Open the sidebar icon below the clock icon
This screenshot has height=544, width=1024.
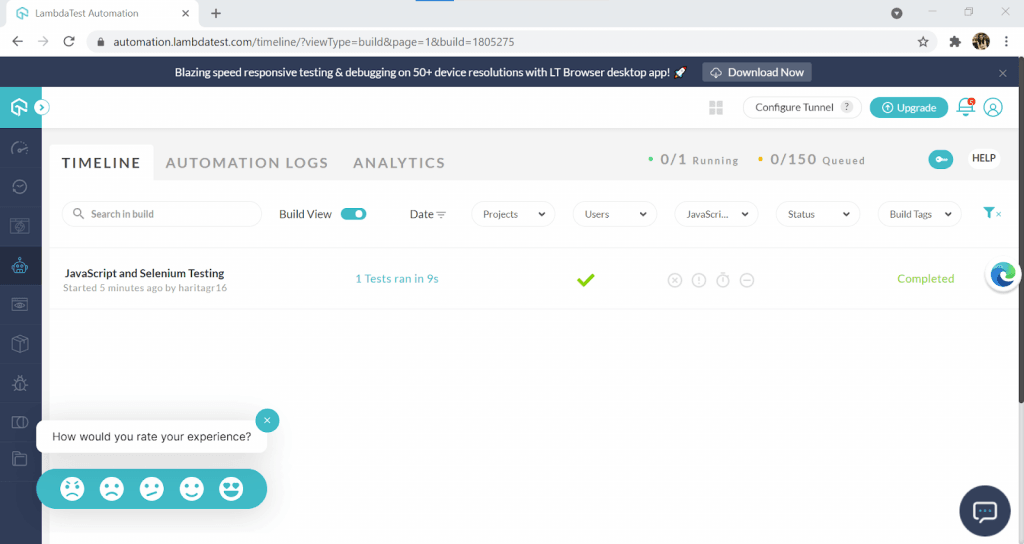[20, 226]
